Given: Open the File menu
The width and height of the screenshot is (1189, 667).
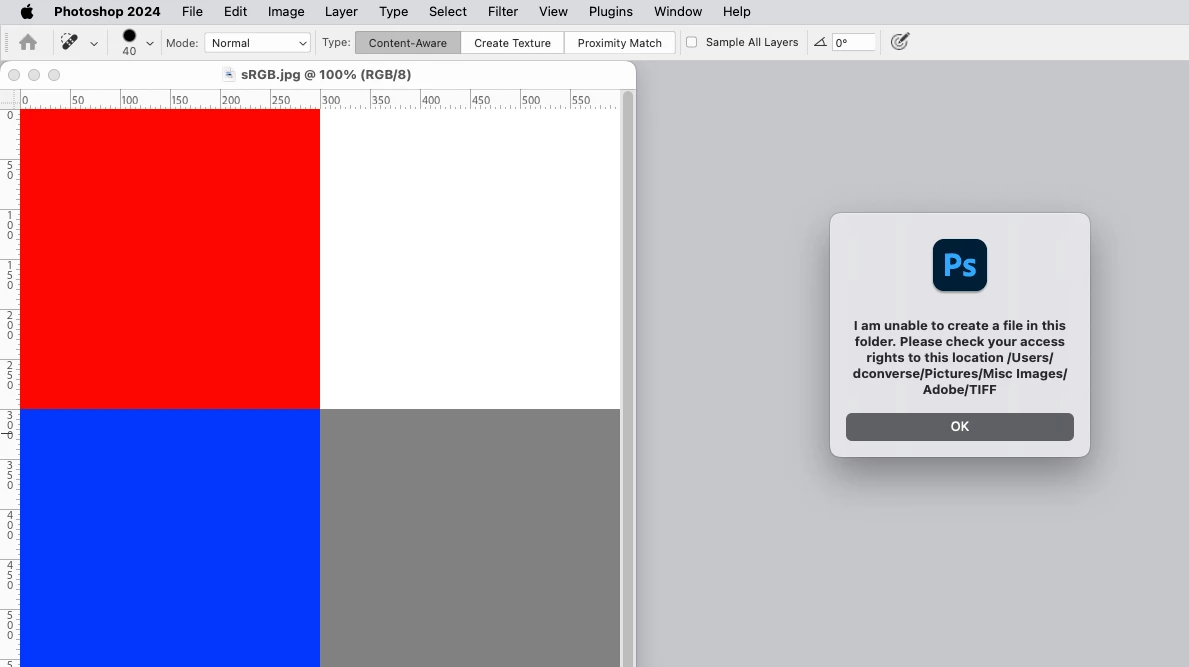Looking at the screenshot, I should (x=192, y=11).
